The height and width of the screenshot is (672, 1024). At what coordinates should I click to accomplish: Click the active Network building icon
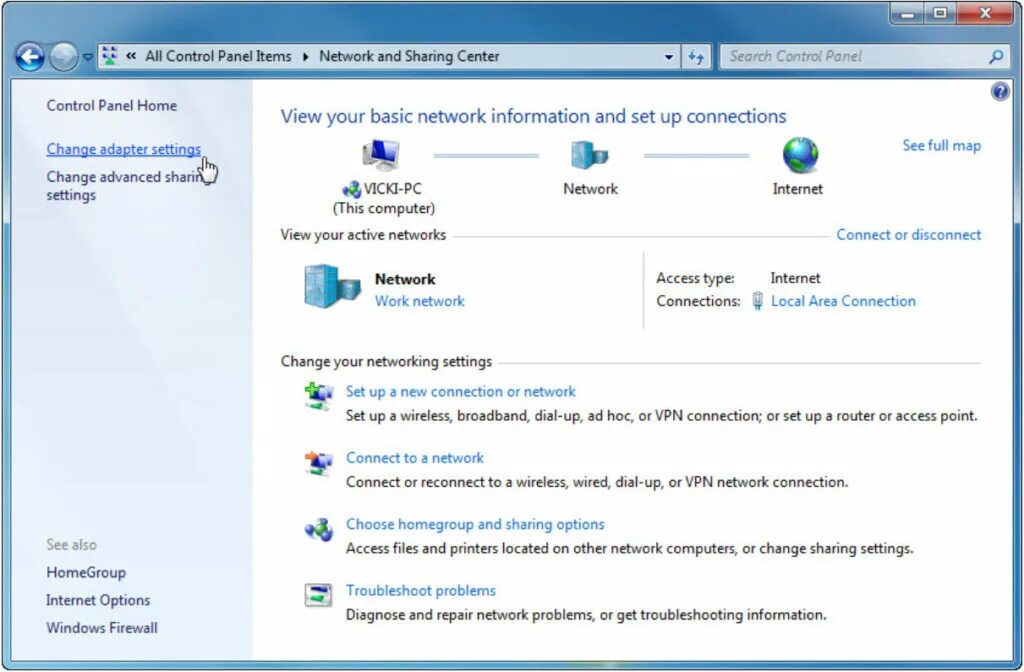[332, 286]
